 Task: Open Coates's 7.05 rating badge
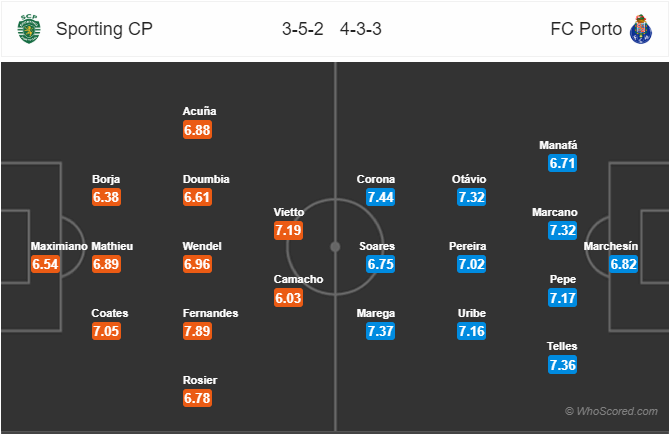106,331
